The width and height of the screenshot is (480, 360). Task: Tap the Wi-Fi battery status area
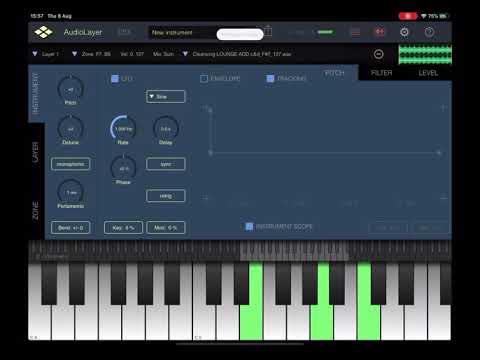pos(435,16)
